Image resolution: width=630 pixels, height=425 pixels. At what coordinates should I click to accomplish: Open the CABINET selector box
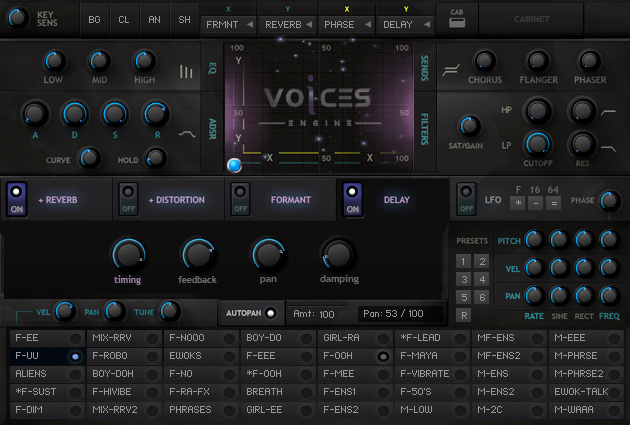pos(531,19)
